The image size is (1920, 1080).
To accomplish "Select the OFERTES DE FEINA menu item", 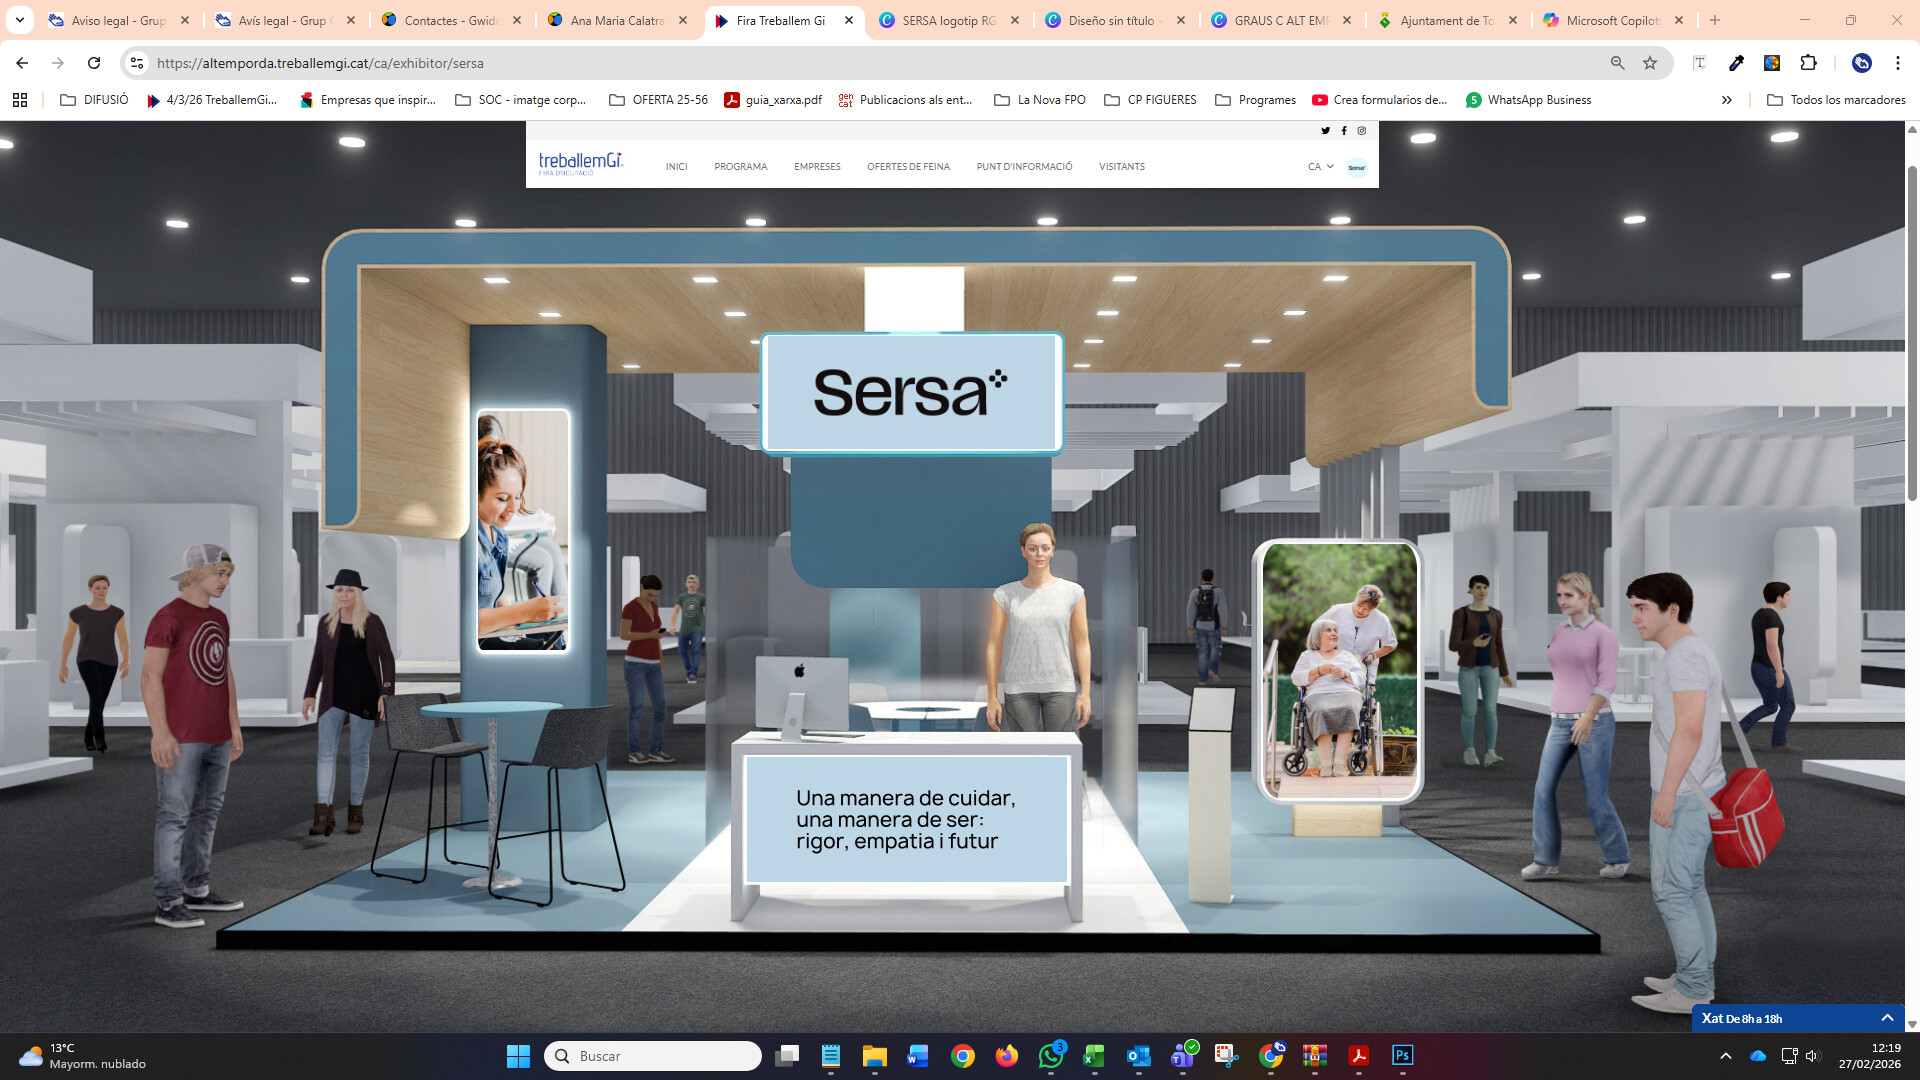I will click(908, 167).
